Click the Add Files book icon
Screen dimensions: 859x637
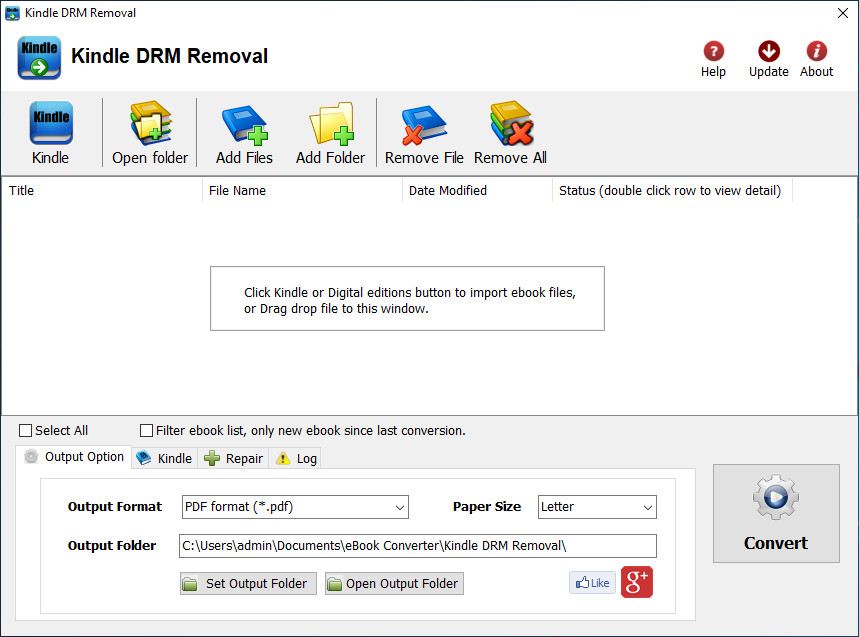click(x=245, y=125)
